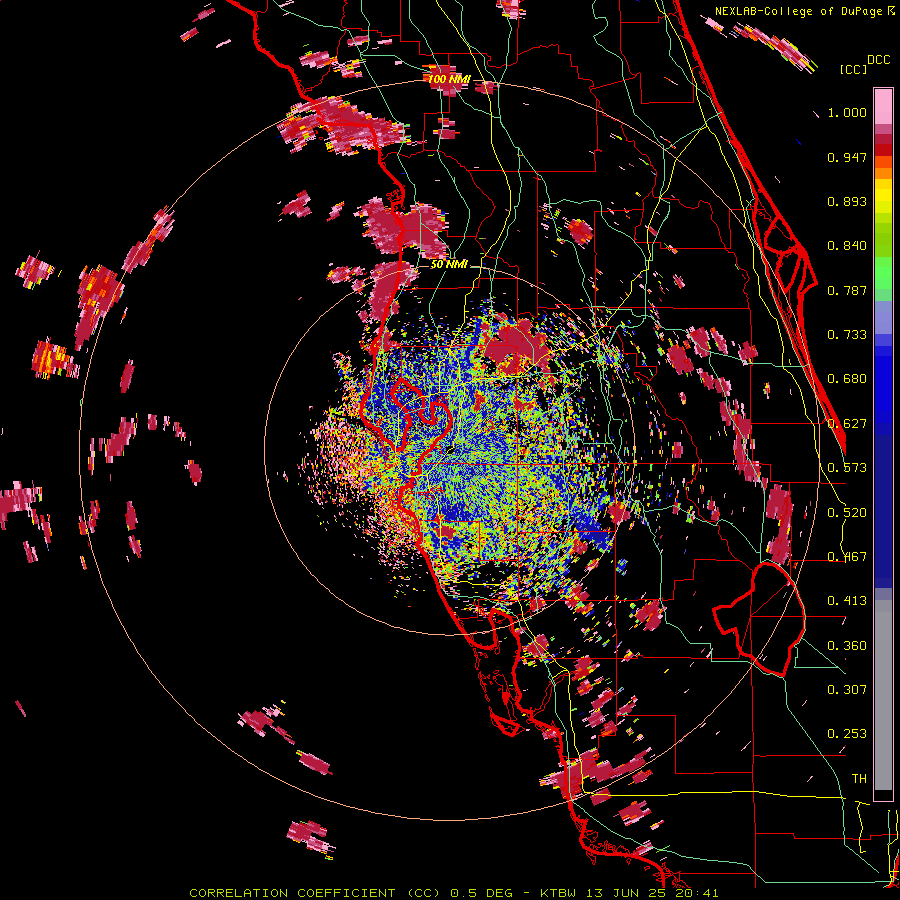The height and width of the screenshot is (900, 900).
Task: Click the 0.947 color scale label
Action: point(847,157)
